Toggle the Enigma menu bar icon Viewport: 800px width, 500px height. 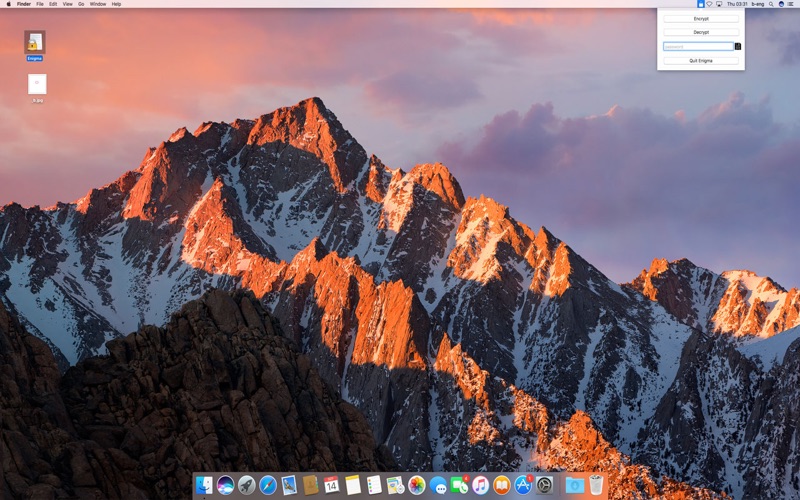[x=701, y=4]
